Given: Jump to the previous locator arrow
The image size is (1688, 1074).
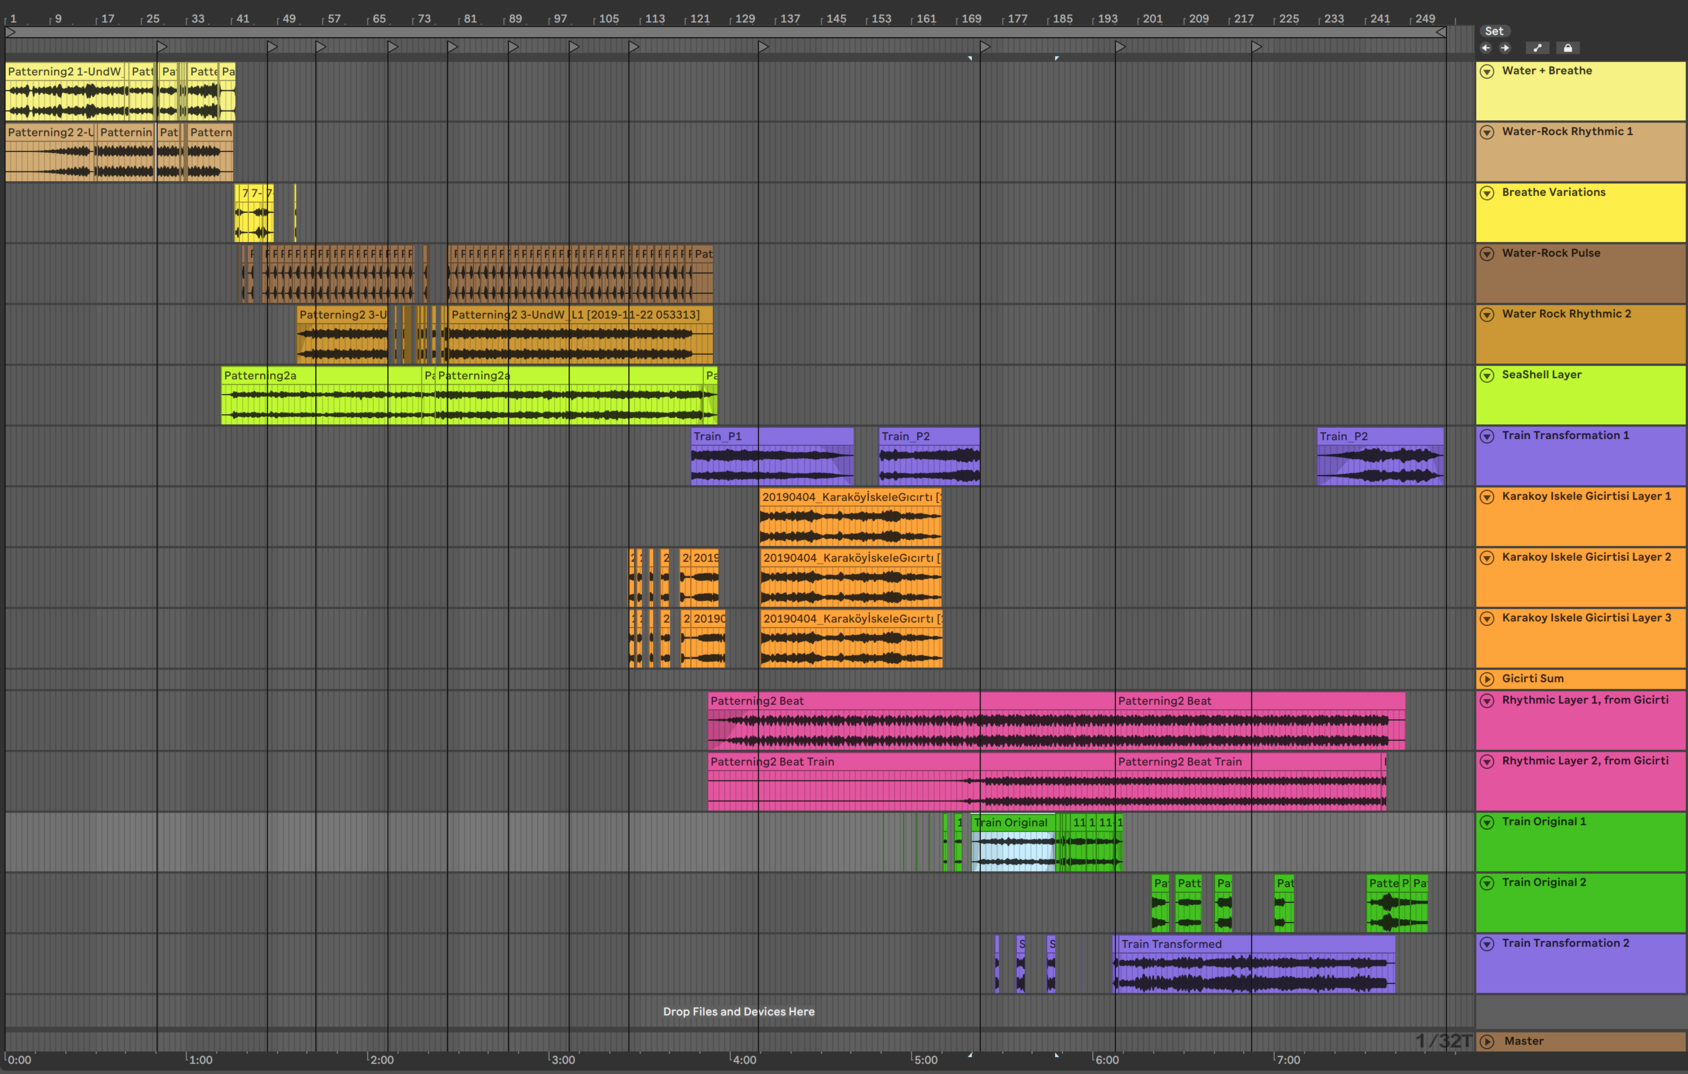Looking at the screenshot, I should (1486, 48).
